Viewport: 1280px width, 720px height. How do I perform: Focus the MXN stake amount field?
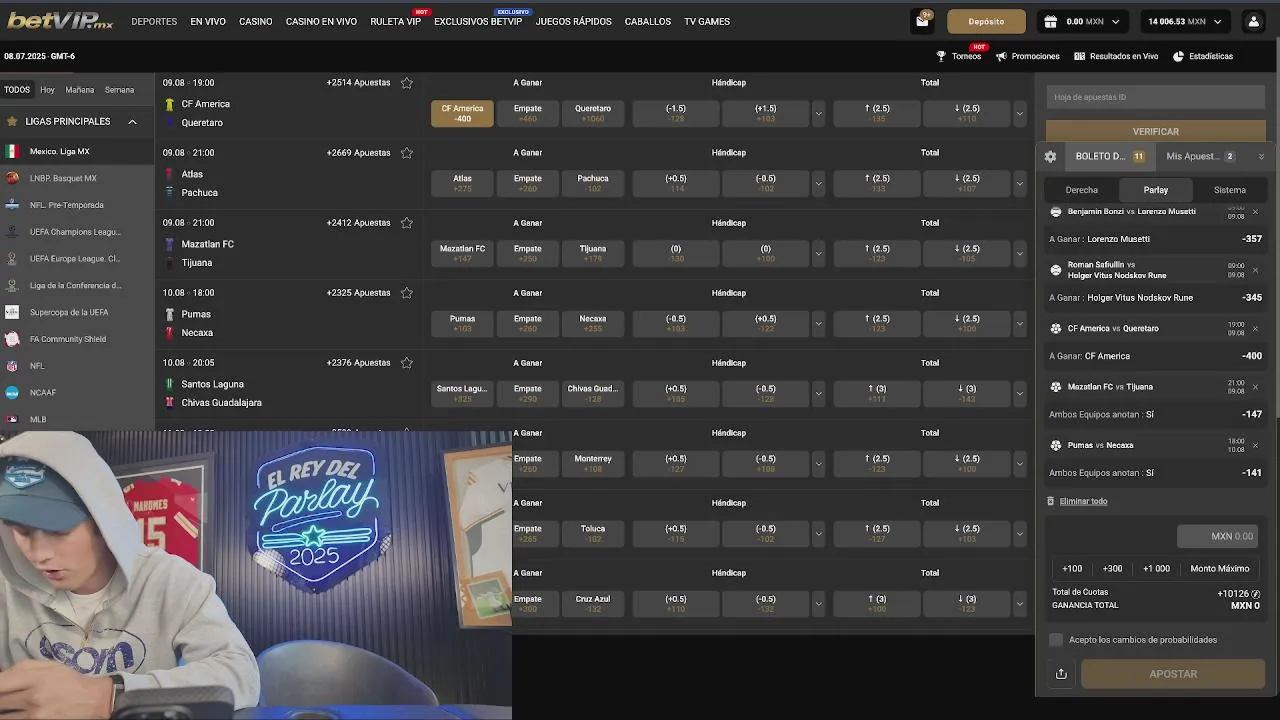point(1217,537)
